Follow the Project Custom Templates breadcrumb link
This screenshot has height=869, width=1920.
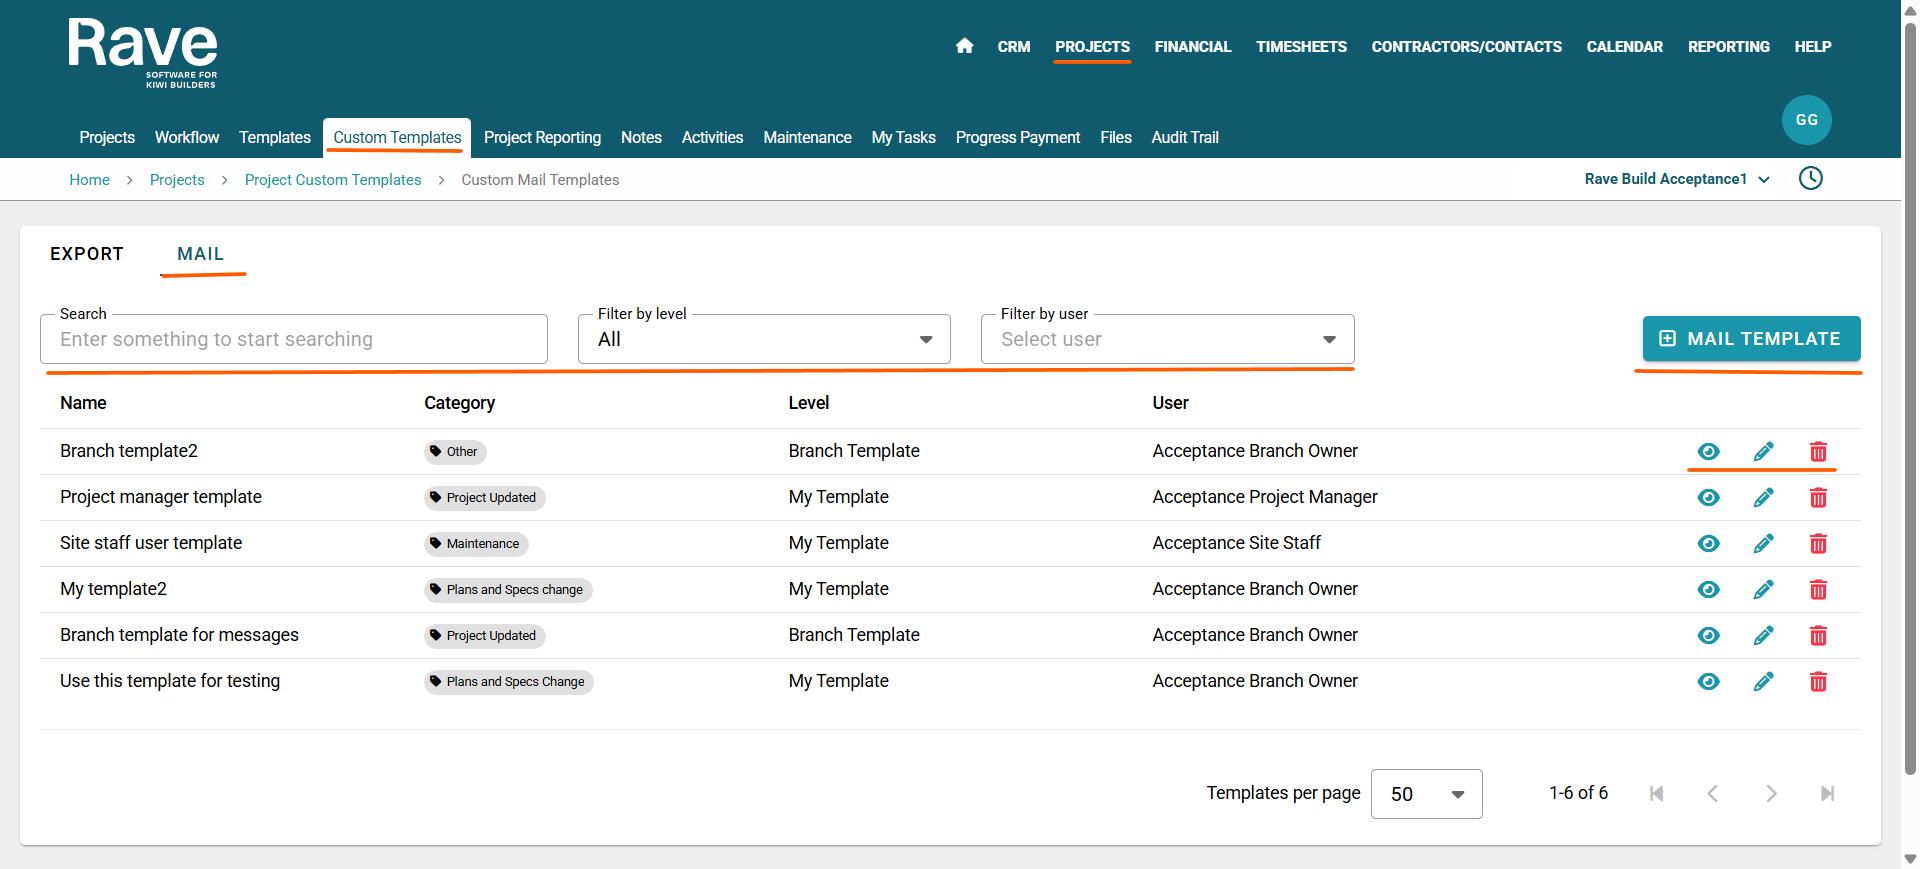click(x=333, y=180)
